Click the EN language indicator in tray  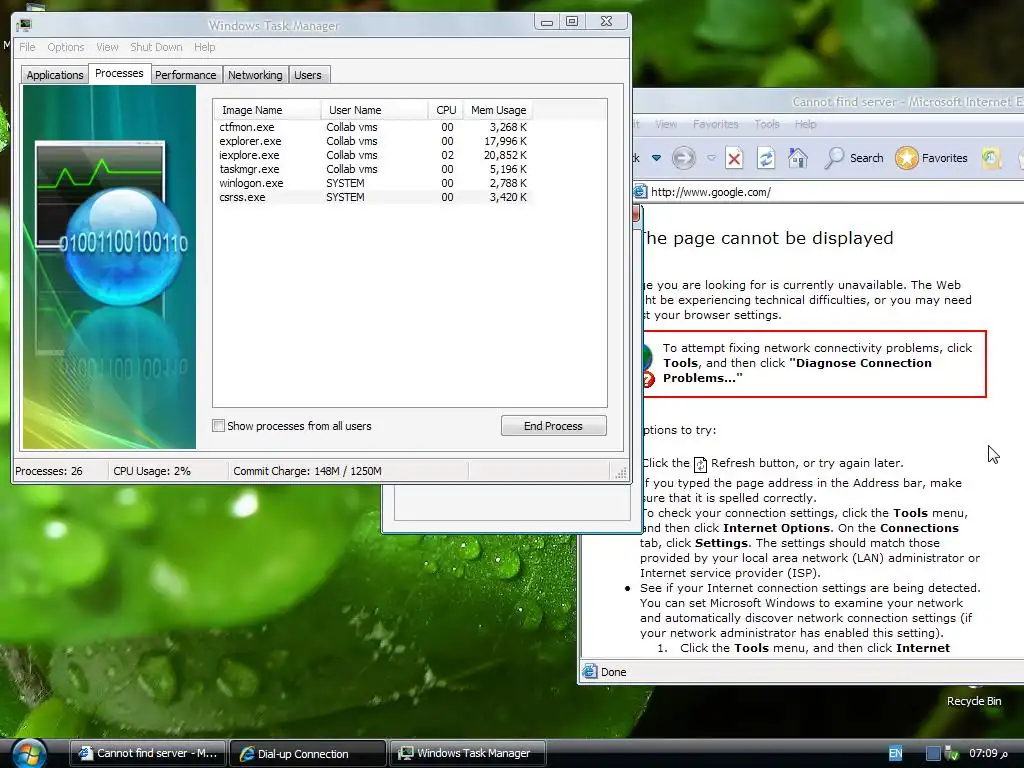point(895,753)
